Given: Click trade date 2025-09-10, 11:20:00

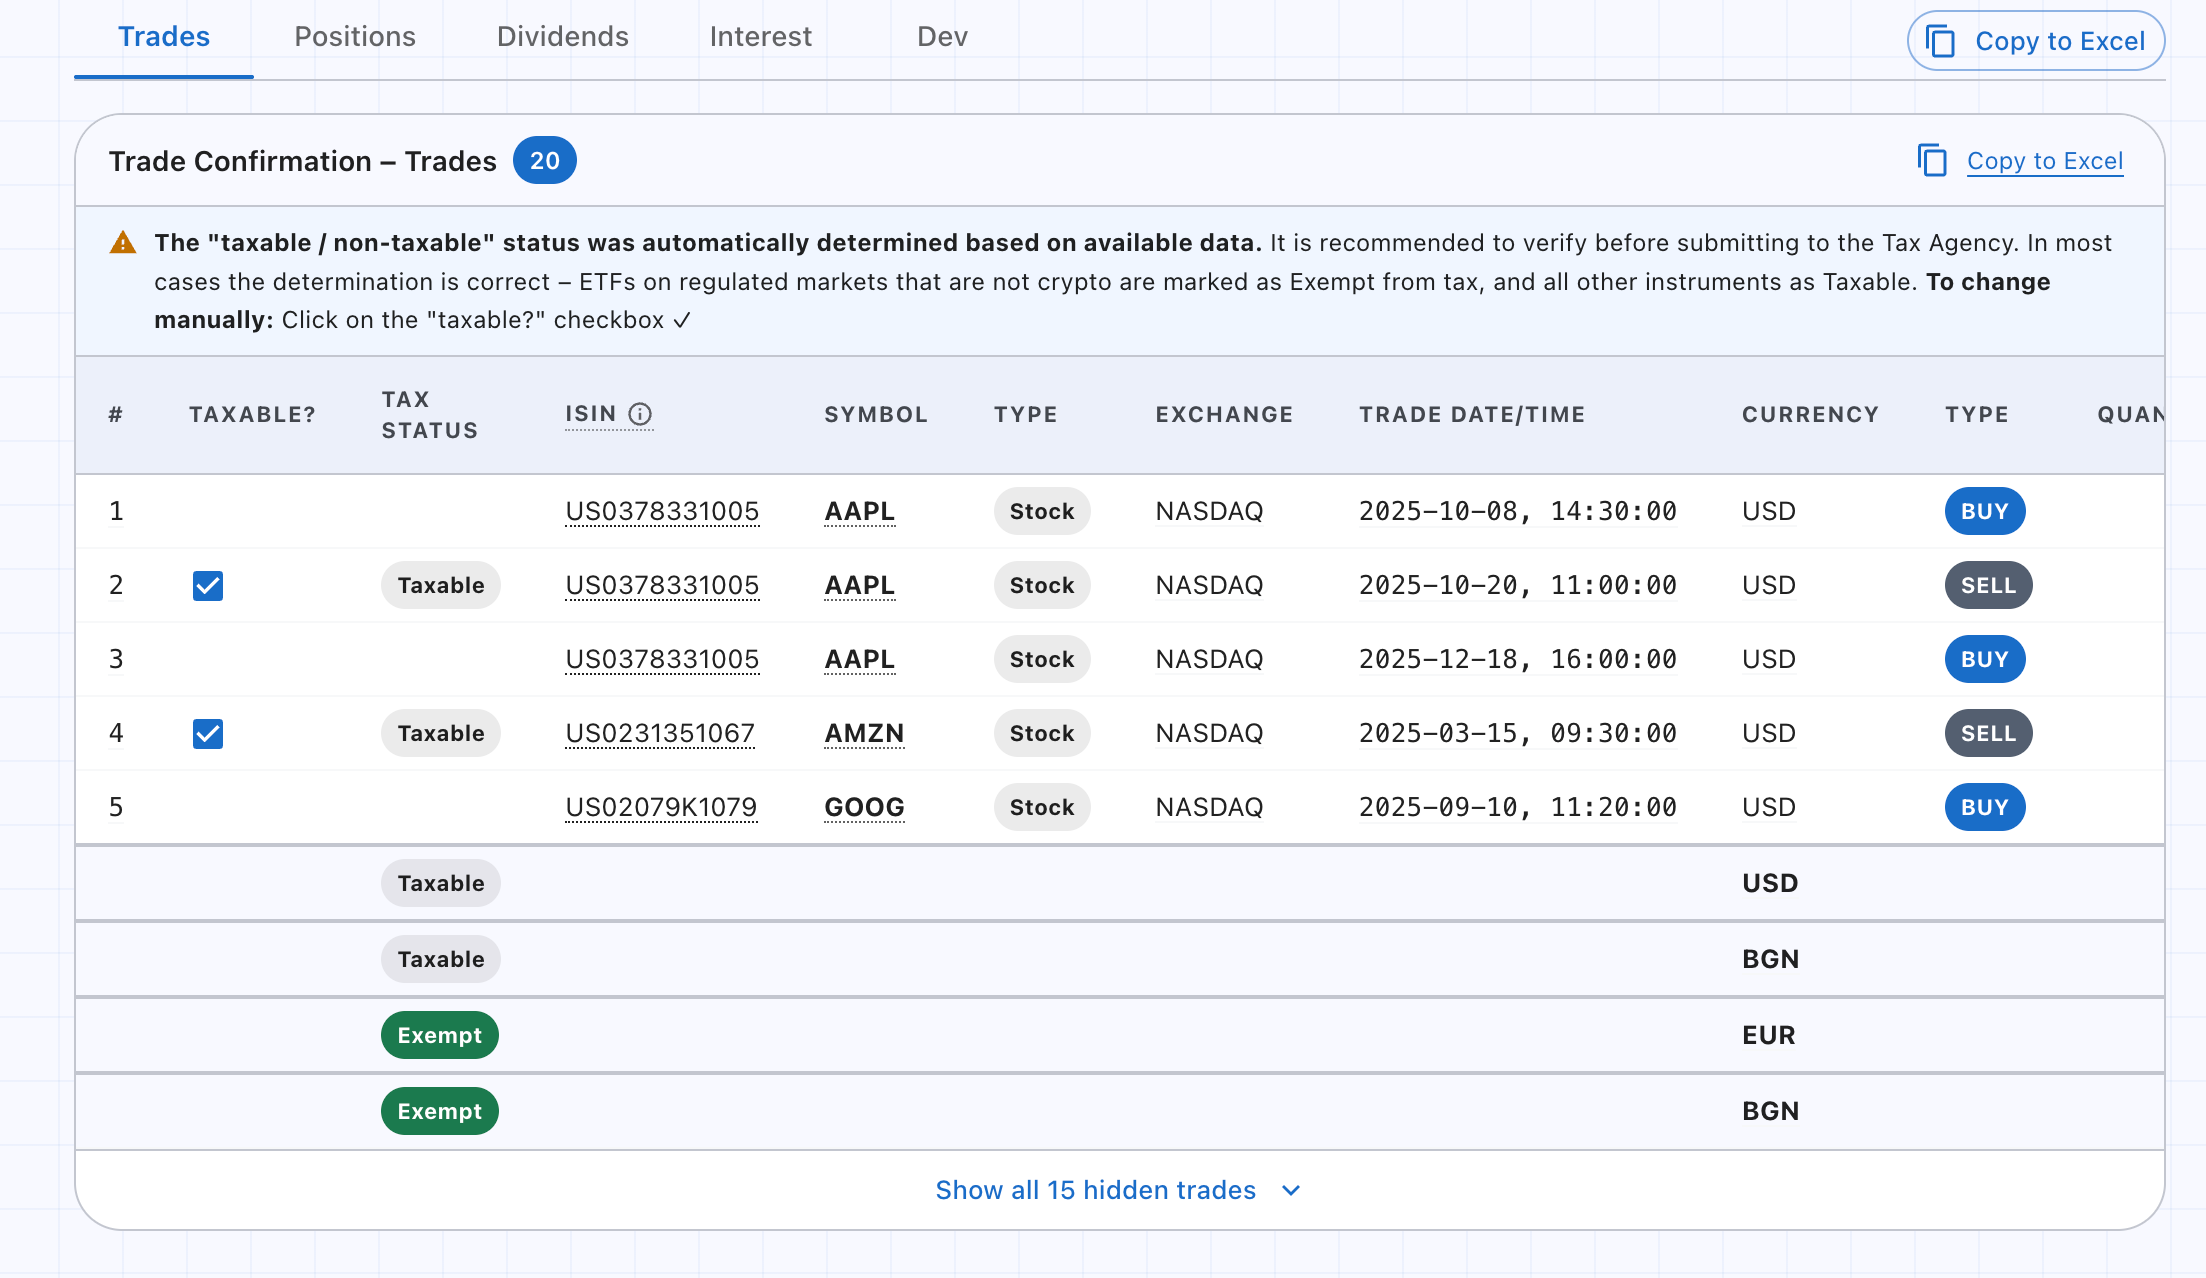Looking at the screenshot, I should [1518, 807].
